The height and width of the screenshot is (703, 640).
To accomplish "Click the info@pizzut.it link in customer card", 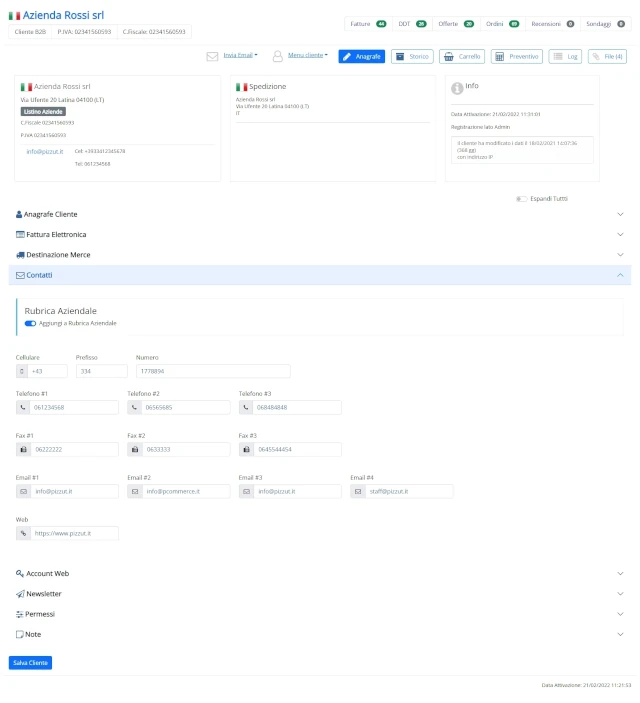I will click(45, 152).
